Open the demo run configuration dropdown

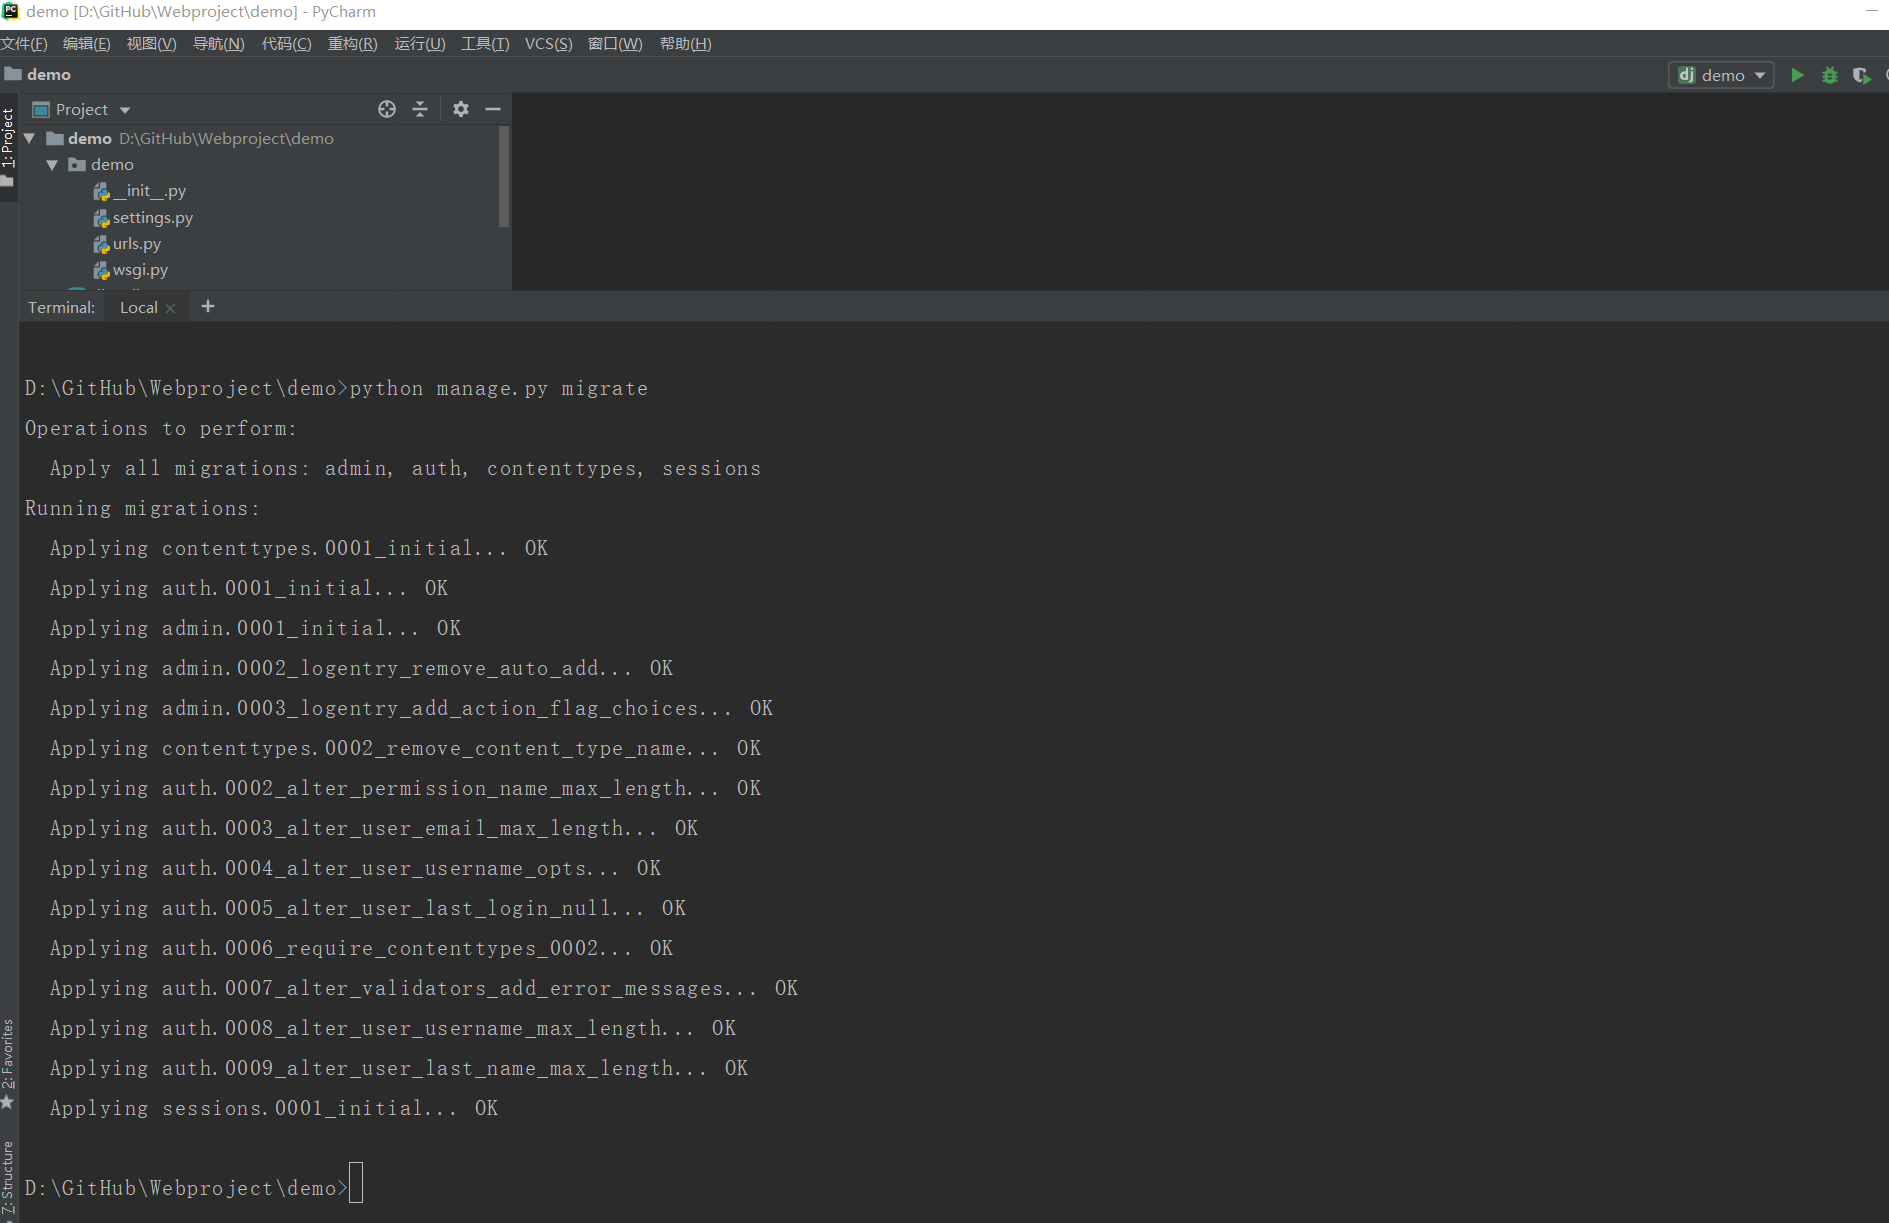(x=1721, y=75)
